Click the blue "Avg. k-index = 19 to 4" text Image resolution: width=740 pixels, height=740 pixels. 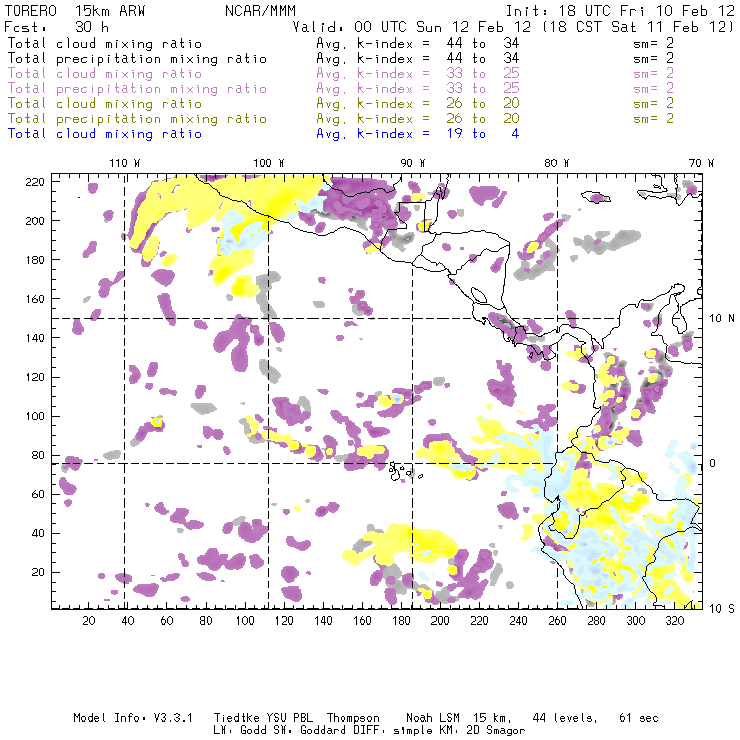point(418,134)
